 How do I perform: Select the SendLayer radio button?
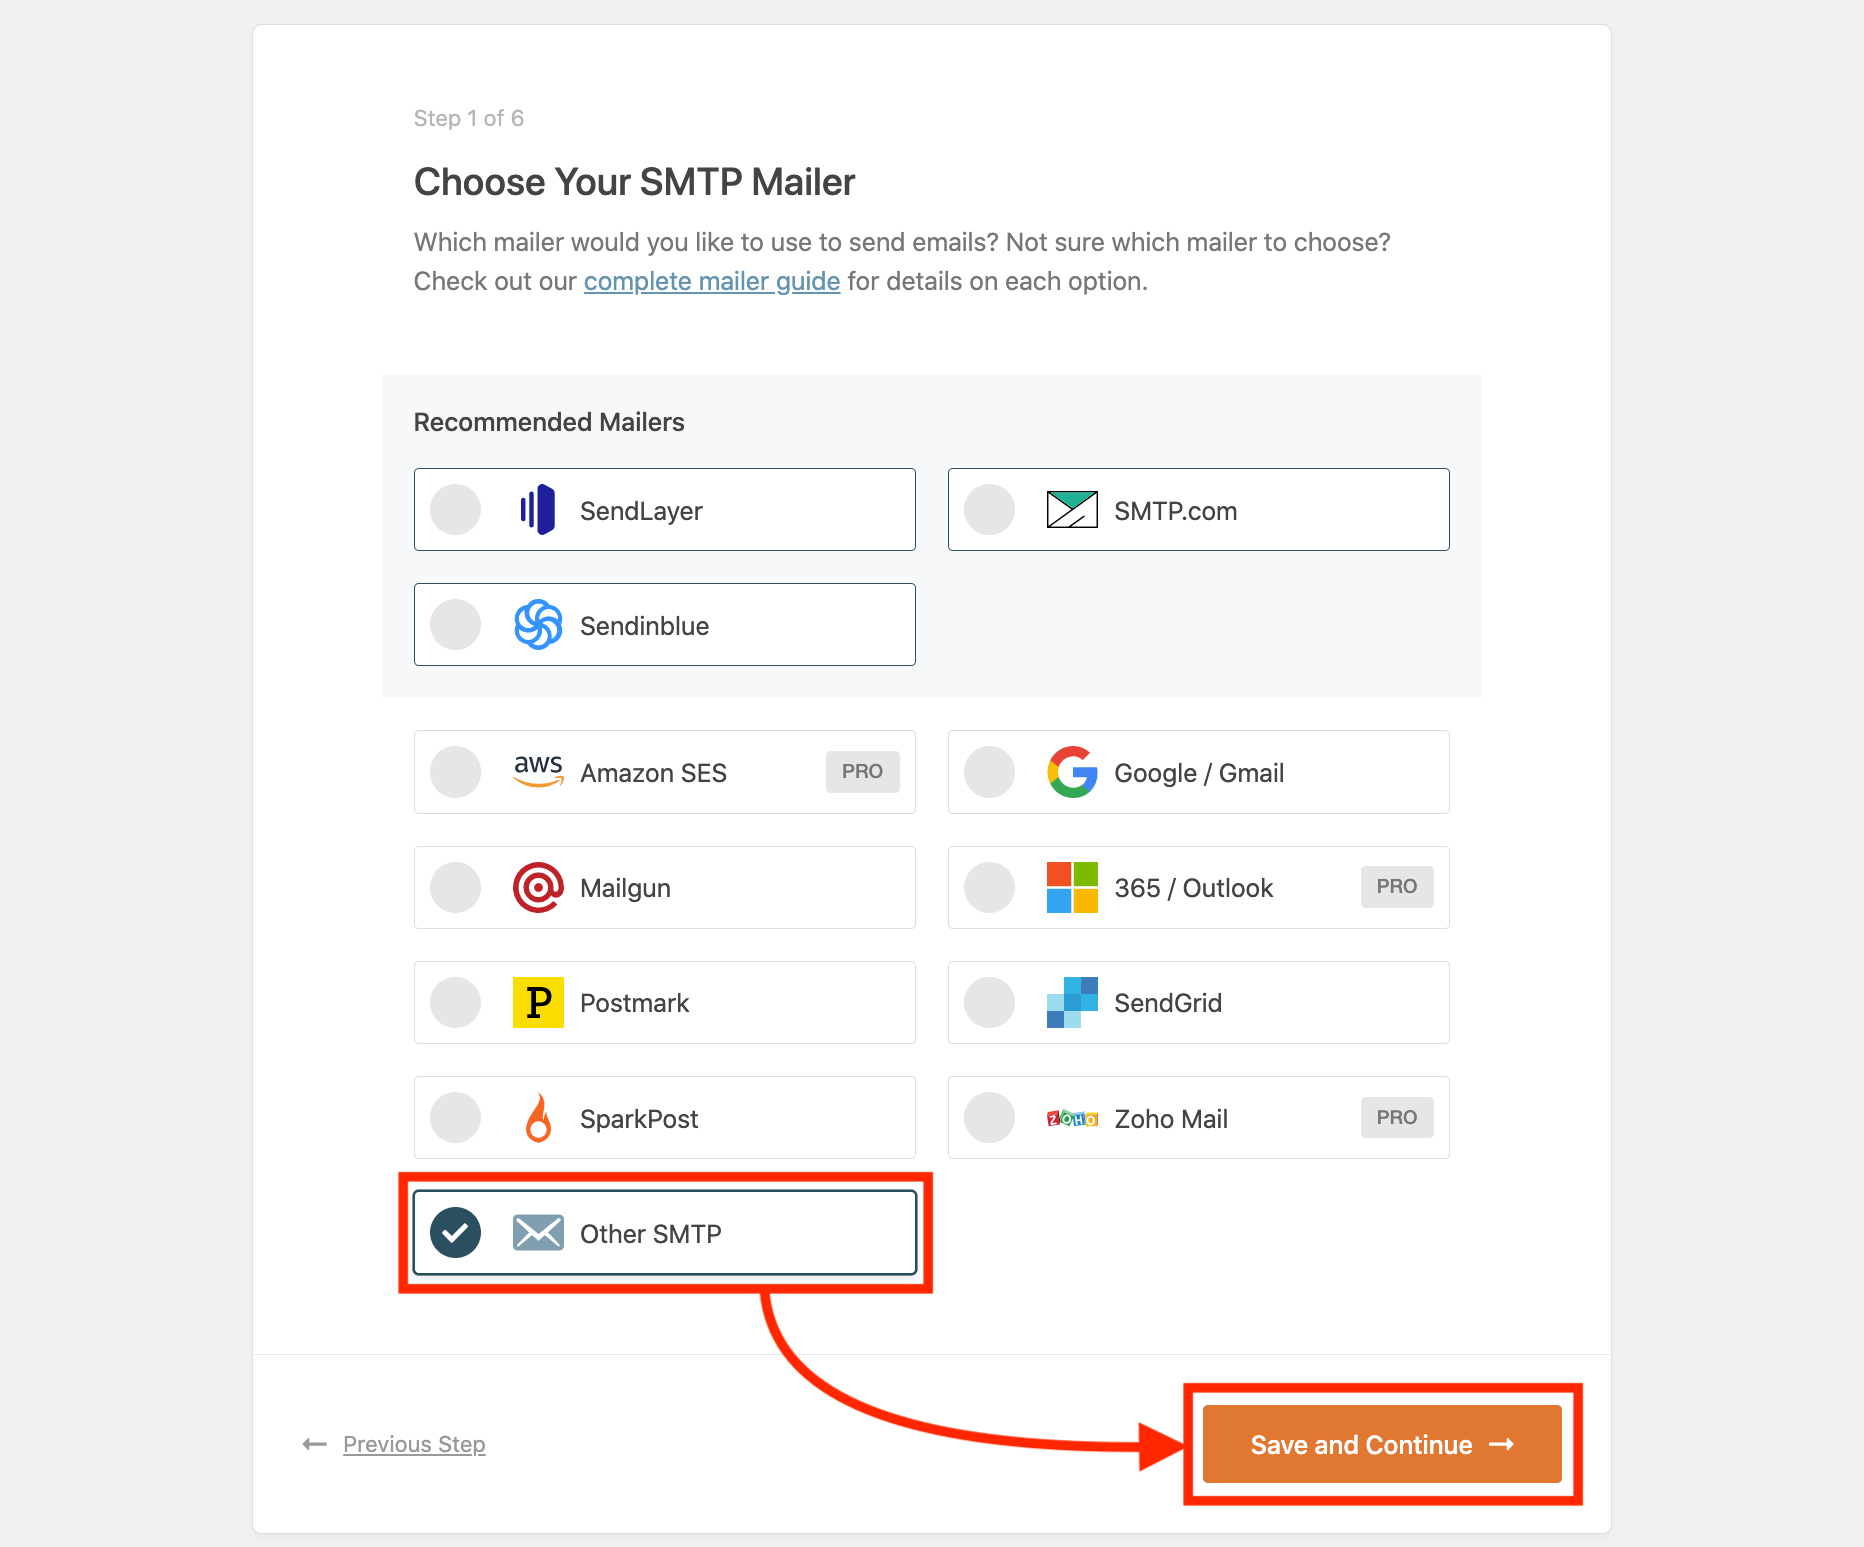click(x=455, y=510)
